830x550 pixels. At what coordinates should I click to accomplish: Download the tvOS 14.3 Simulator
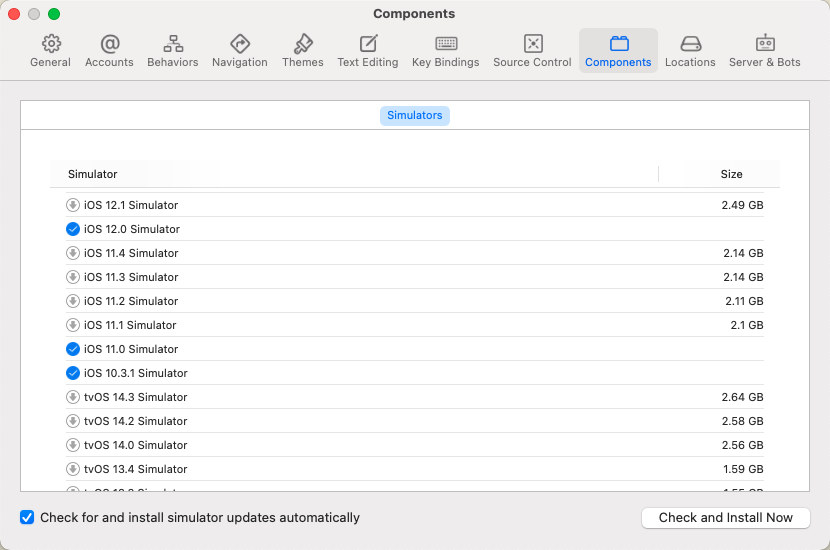pos(73,397)
